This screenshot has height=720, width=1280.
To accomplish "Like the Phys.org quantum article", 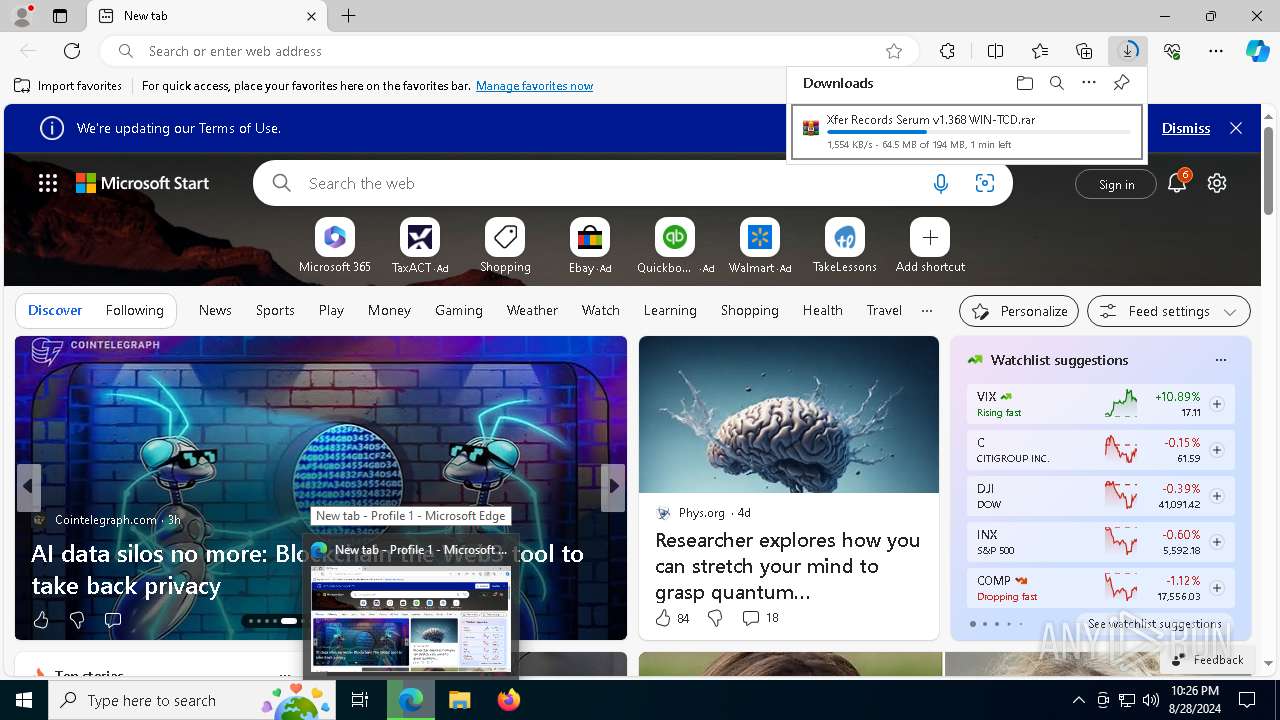I will [x=663, y=618].
